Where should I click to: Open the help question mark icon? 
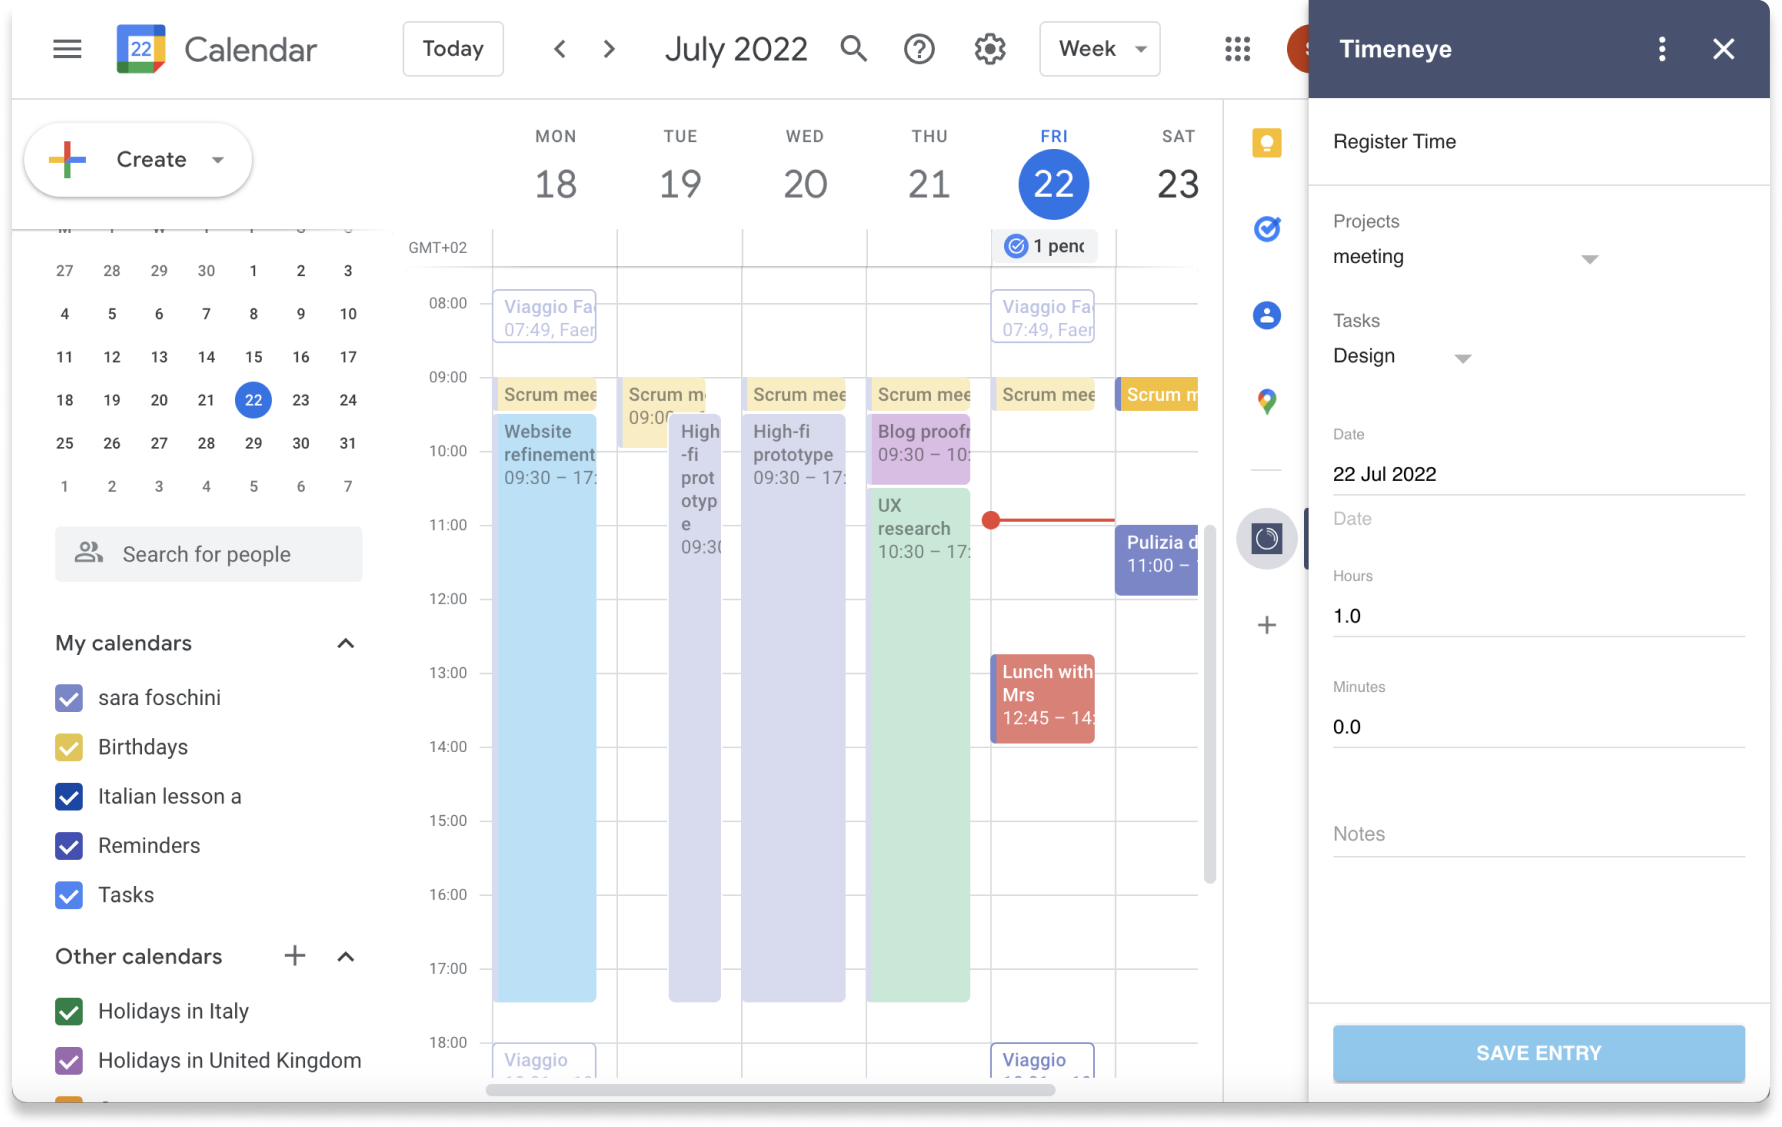919,49
